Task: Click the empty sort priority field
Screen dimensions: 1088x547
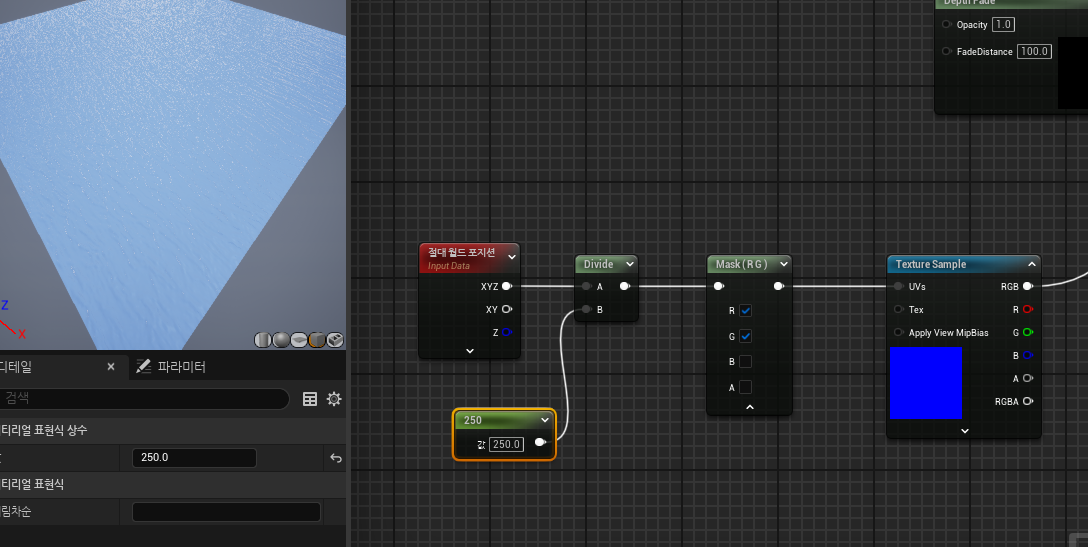Action: (x=226, y=512)
